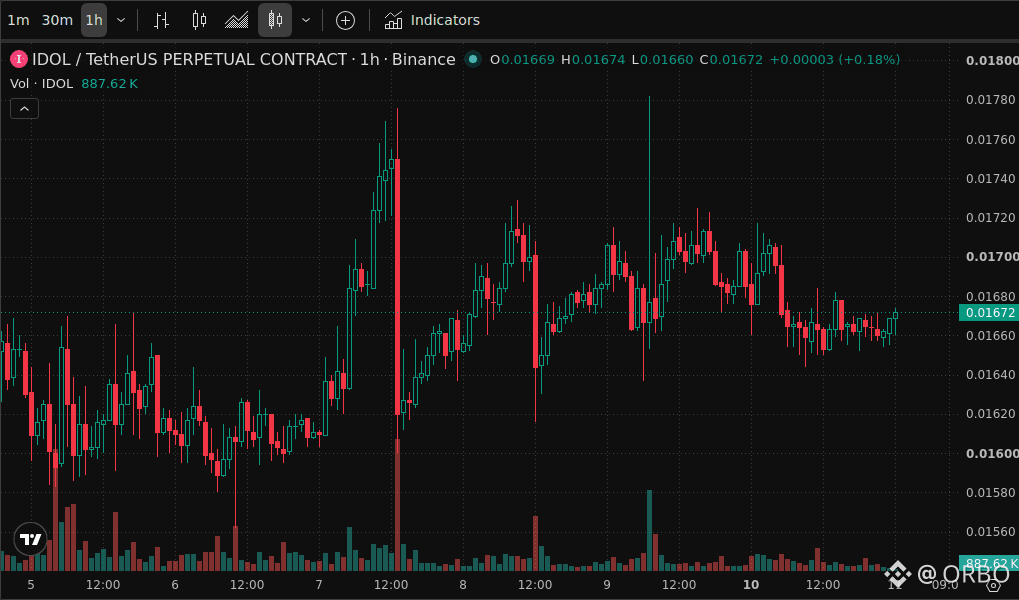Image resolution: width=1019 pixels, height=600 pixels.
Task: Switch to bars chart style
Action: (161, 20)
